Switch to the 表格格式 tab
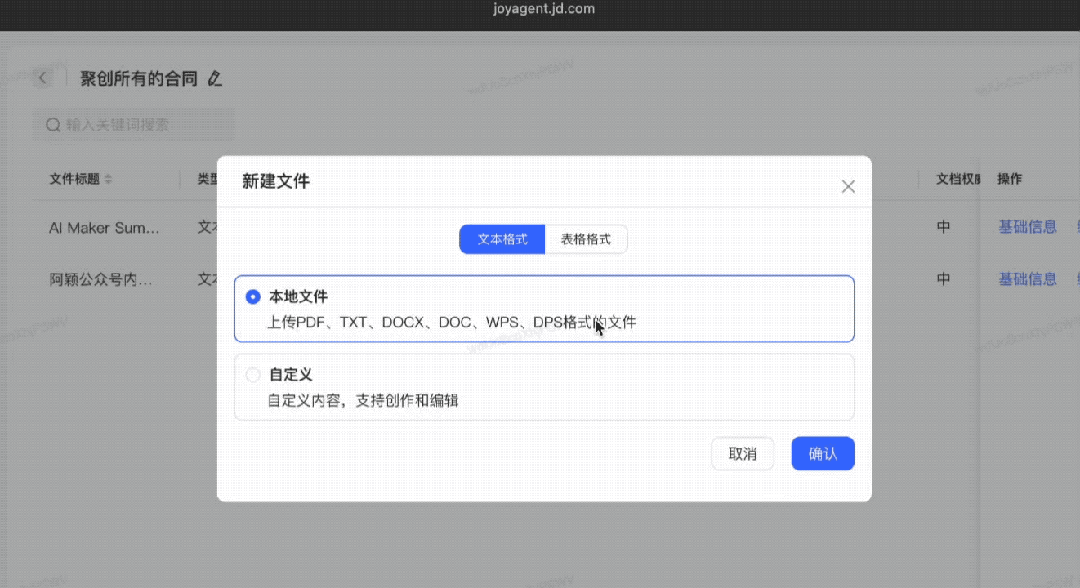Screen dimensions: 1080x588 click(586, 240)
